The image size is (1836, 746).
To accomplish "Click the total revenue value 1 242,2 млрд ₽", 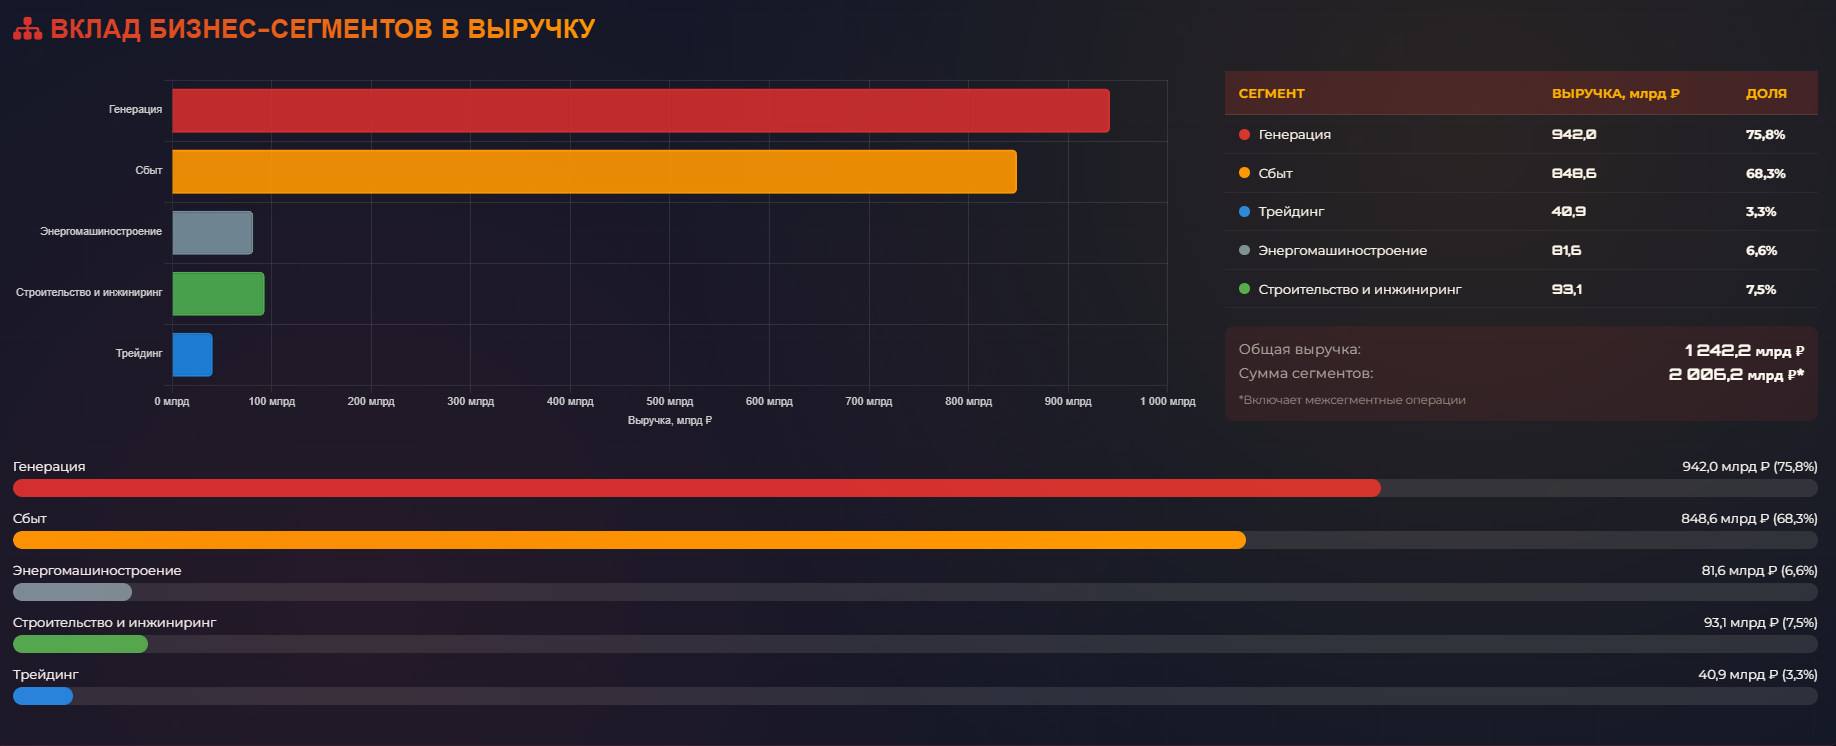I will coord(1744,350).
